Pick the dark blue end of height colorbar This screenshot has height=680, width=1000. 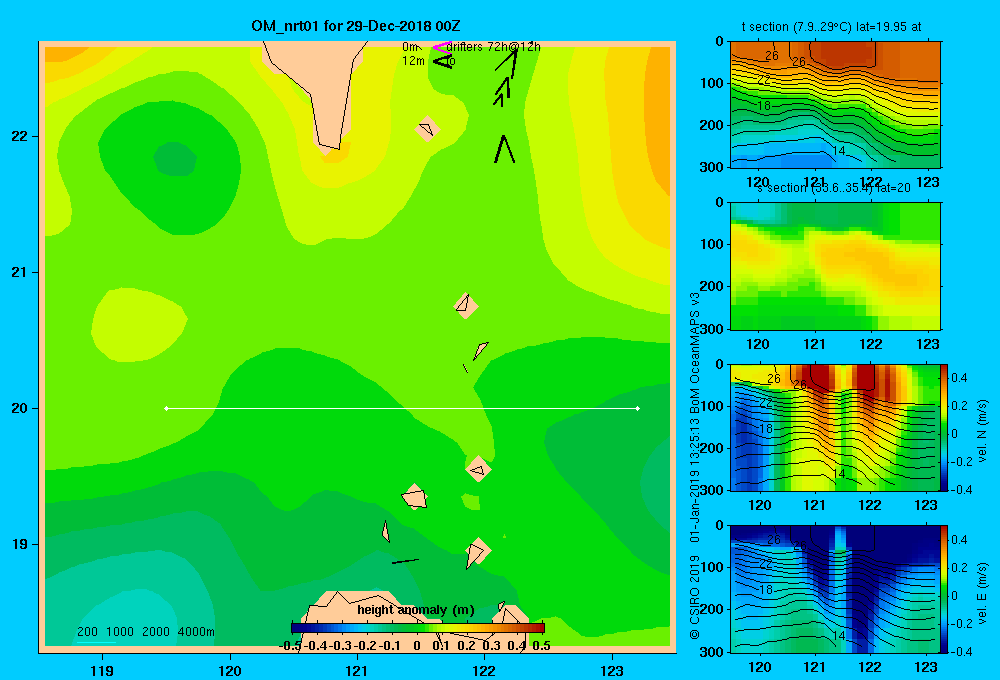296,628
